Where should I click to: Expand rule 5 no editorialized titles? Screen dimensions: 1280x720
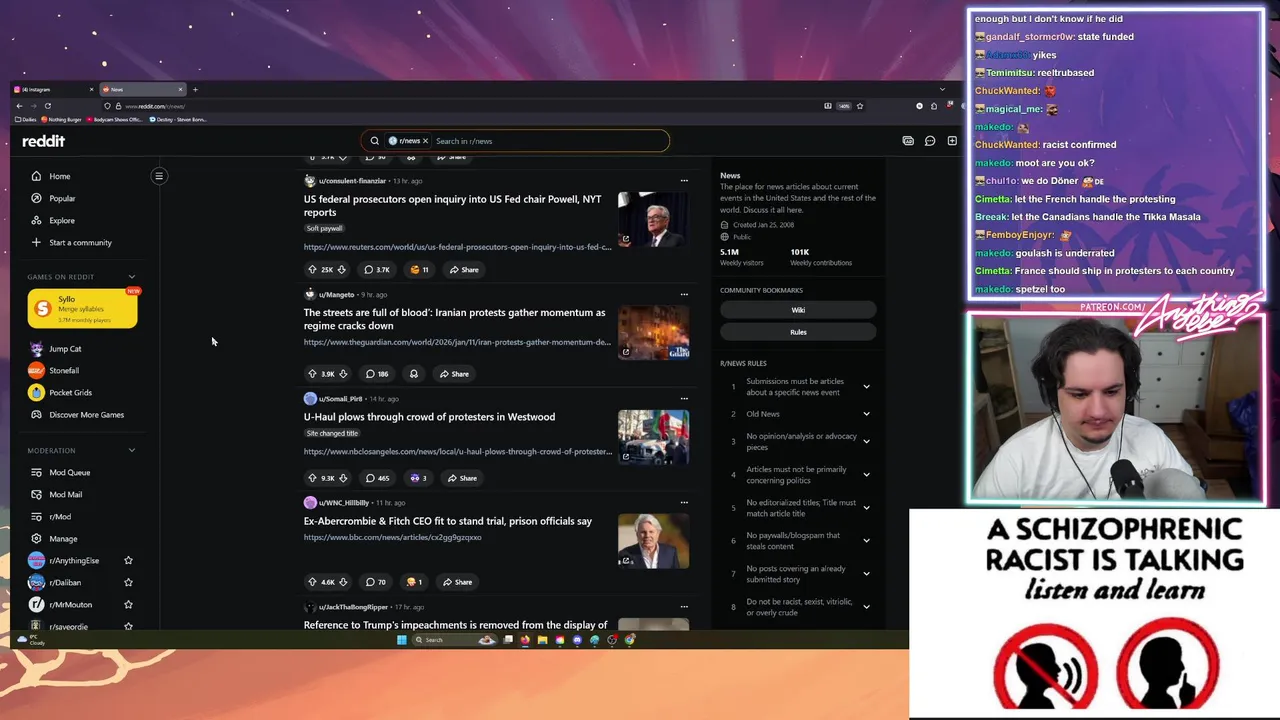pos(866,508)
